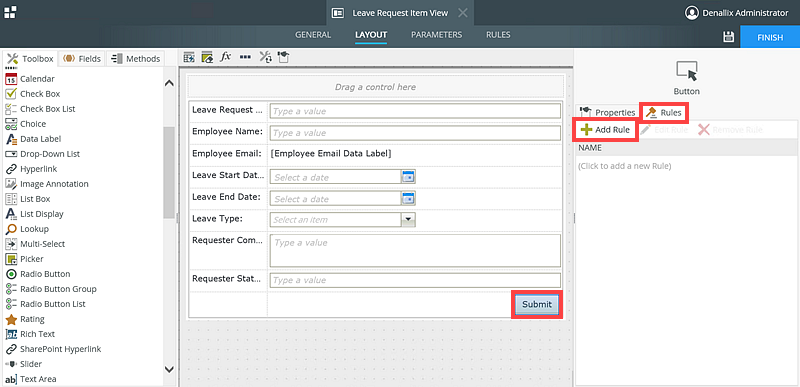Switch to the PARAMETERS tab
The width and height of the screenshot is (800, 387).
point(436,35)
